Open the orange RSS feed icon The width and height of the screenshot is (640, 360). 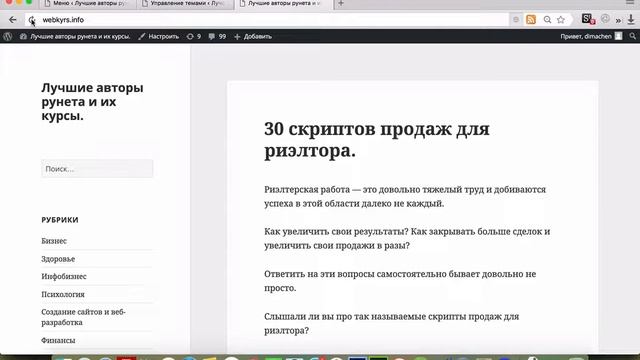click(531, 19)
